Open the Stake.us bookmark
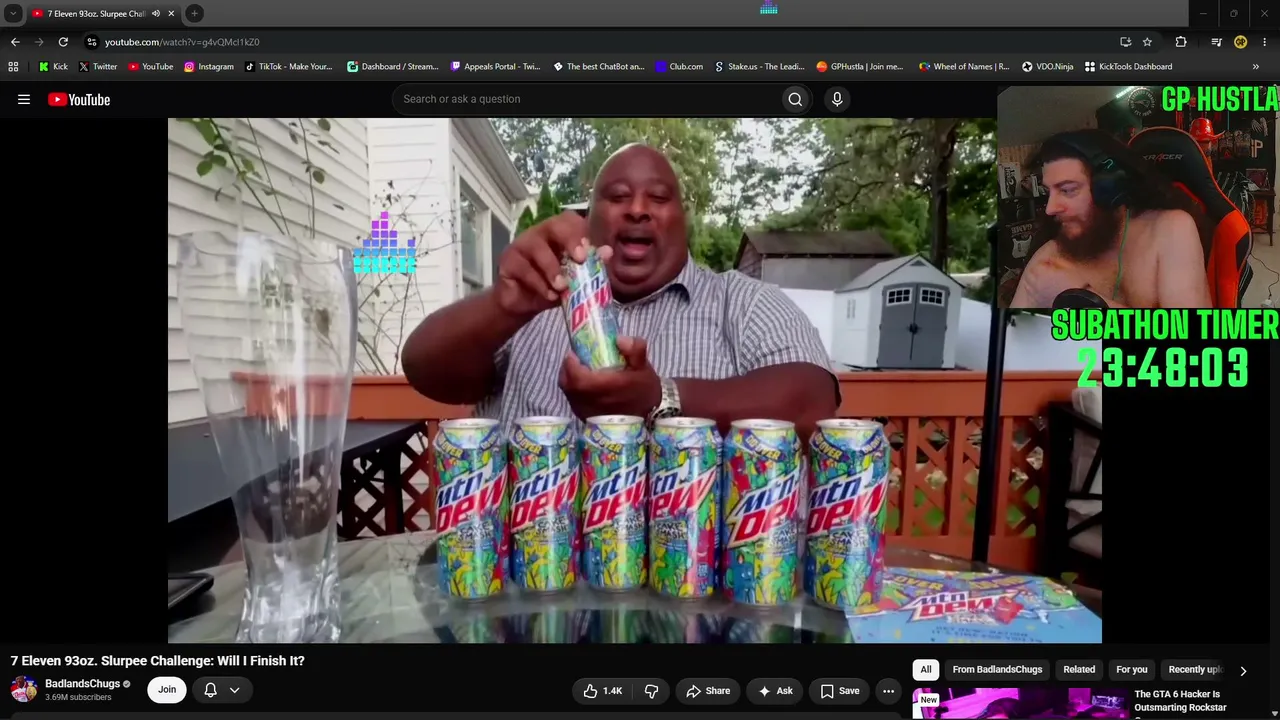The width and height of the screenshot is (1280, 720). tap(760, 67)
